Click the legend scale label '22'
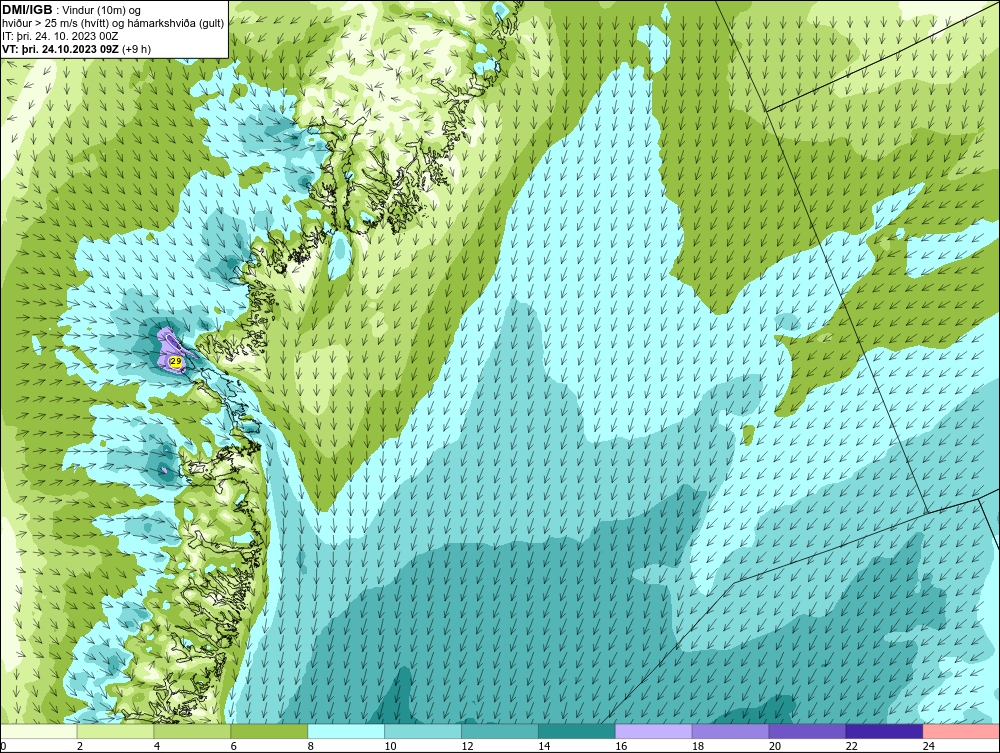Viewport: 1000px width, 753px height. (852, 746)
